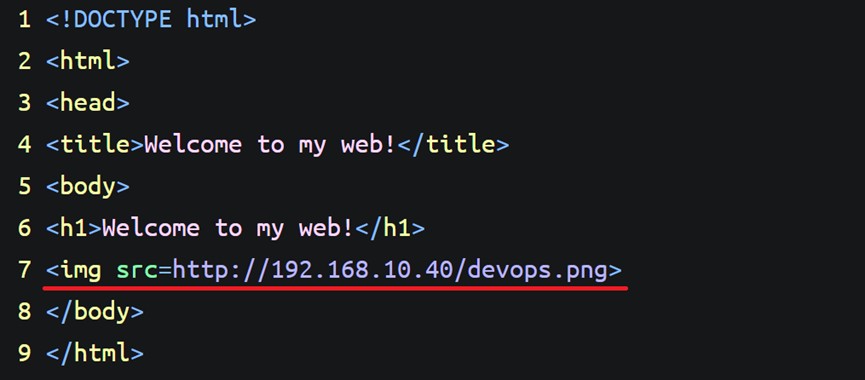This screenshot has width=865, height=380.
Task: Click line number 4 in gutter
Action: tap(24, 144)
